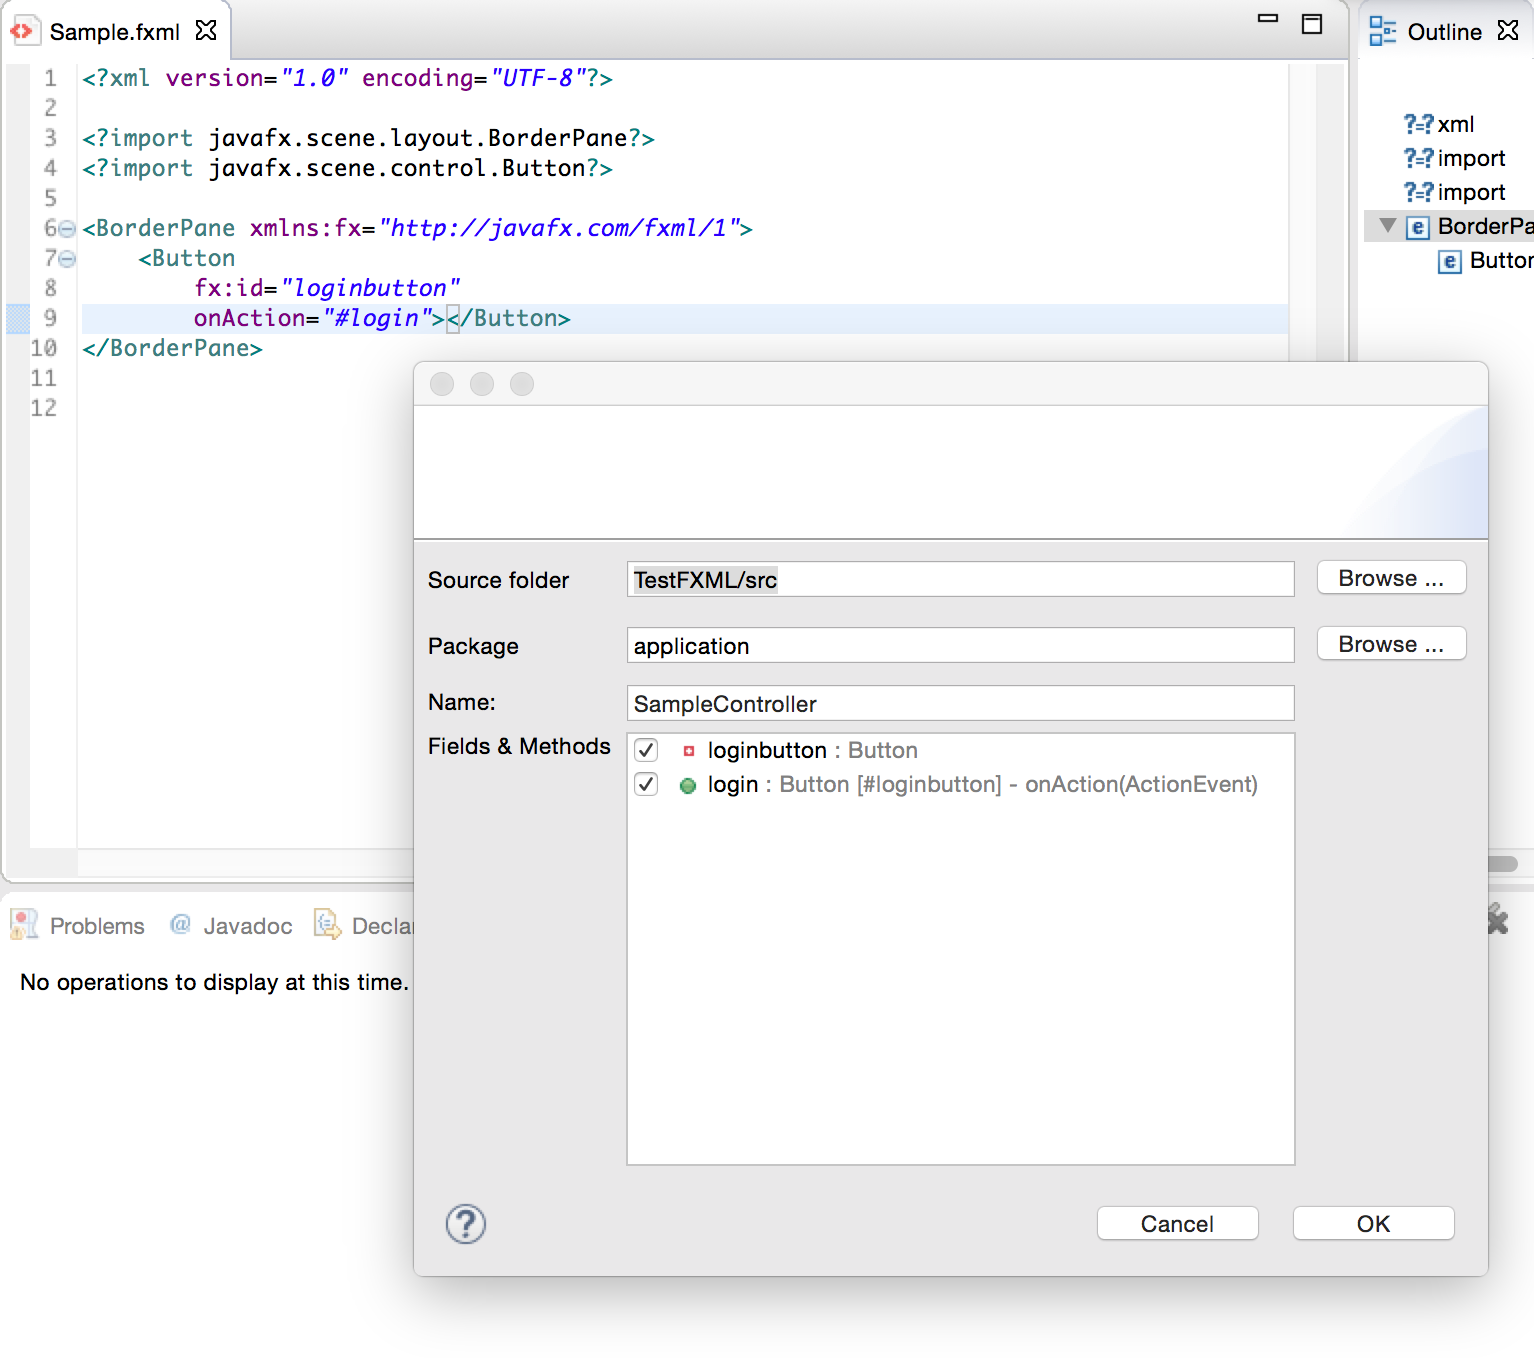Select the Button element icon in Outline

click(x=1449, y=261)
